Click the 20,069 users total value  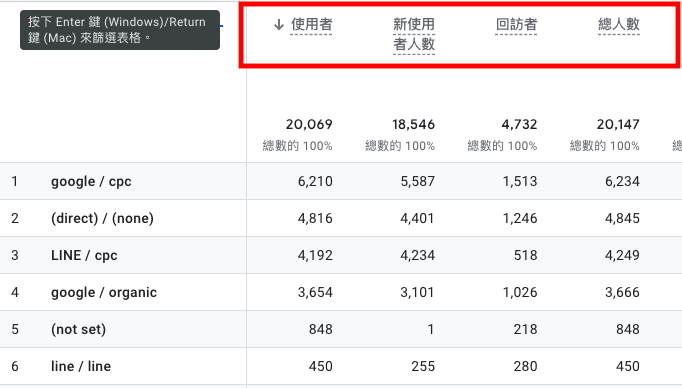309,125
